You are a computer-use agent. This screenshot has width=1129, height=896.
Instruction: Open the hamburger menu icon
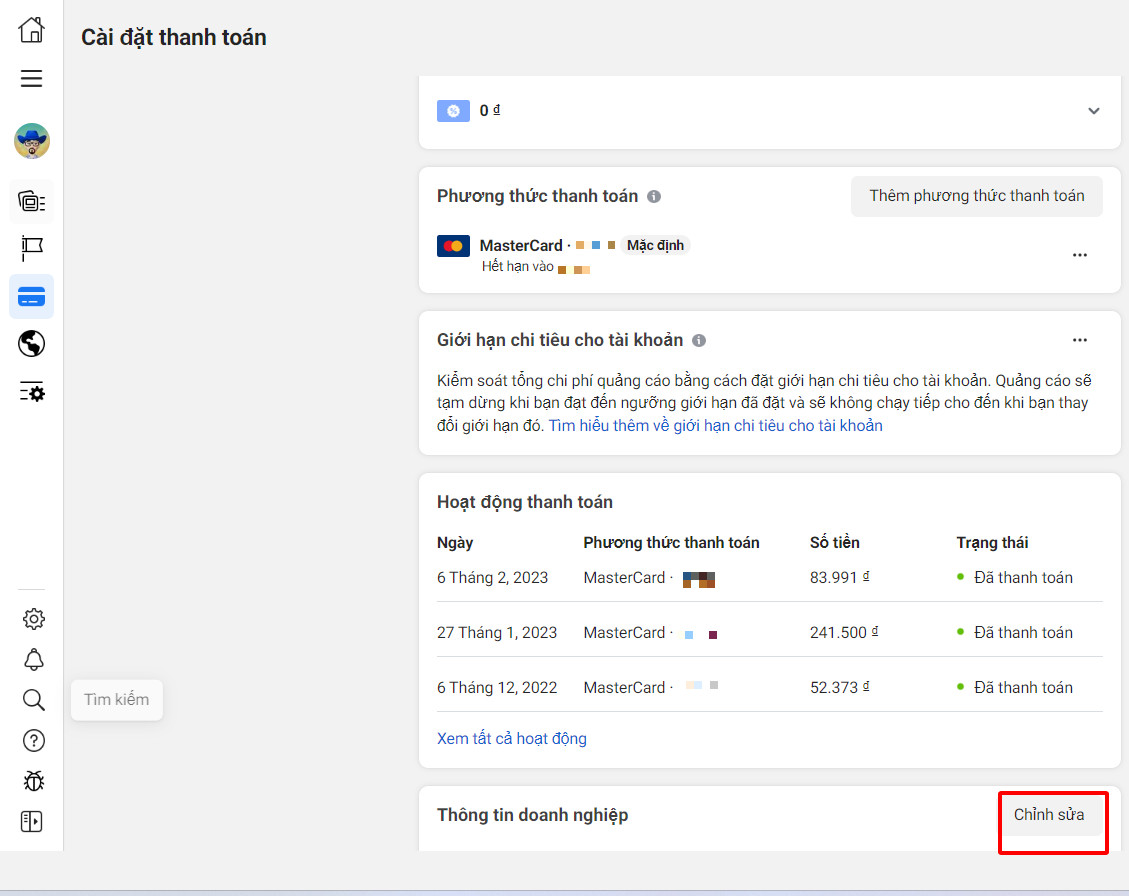point(32,78)
